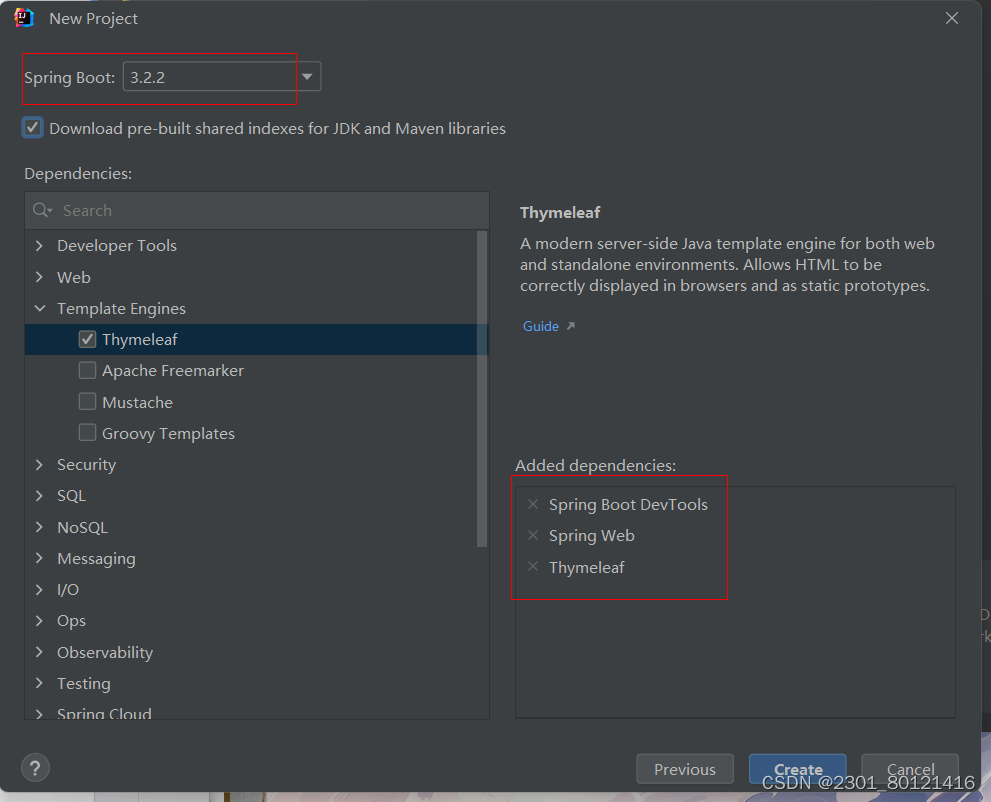Image resolution: width=991 pixels, height=802 pixels.
Task: Expand the Security category
Action: click(39, 465)
